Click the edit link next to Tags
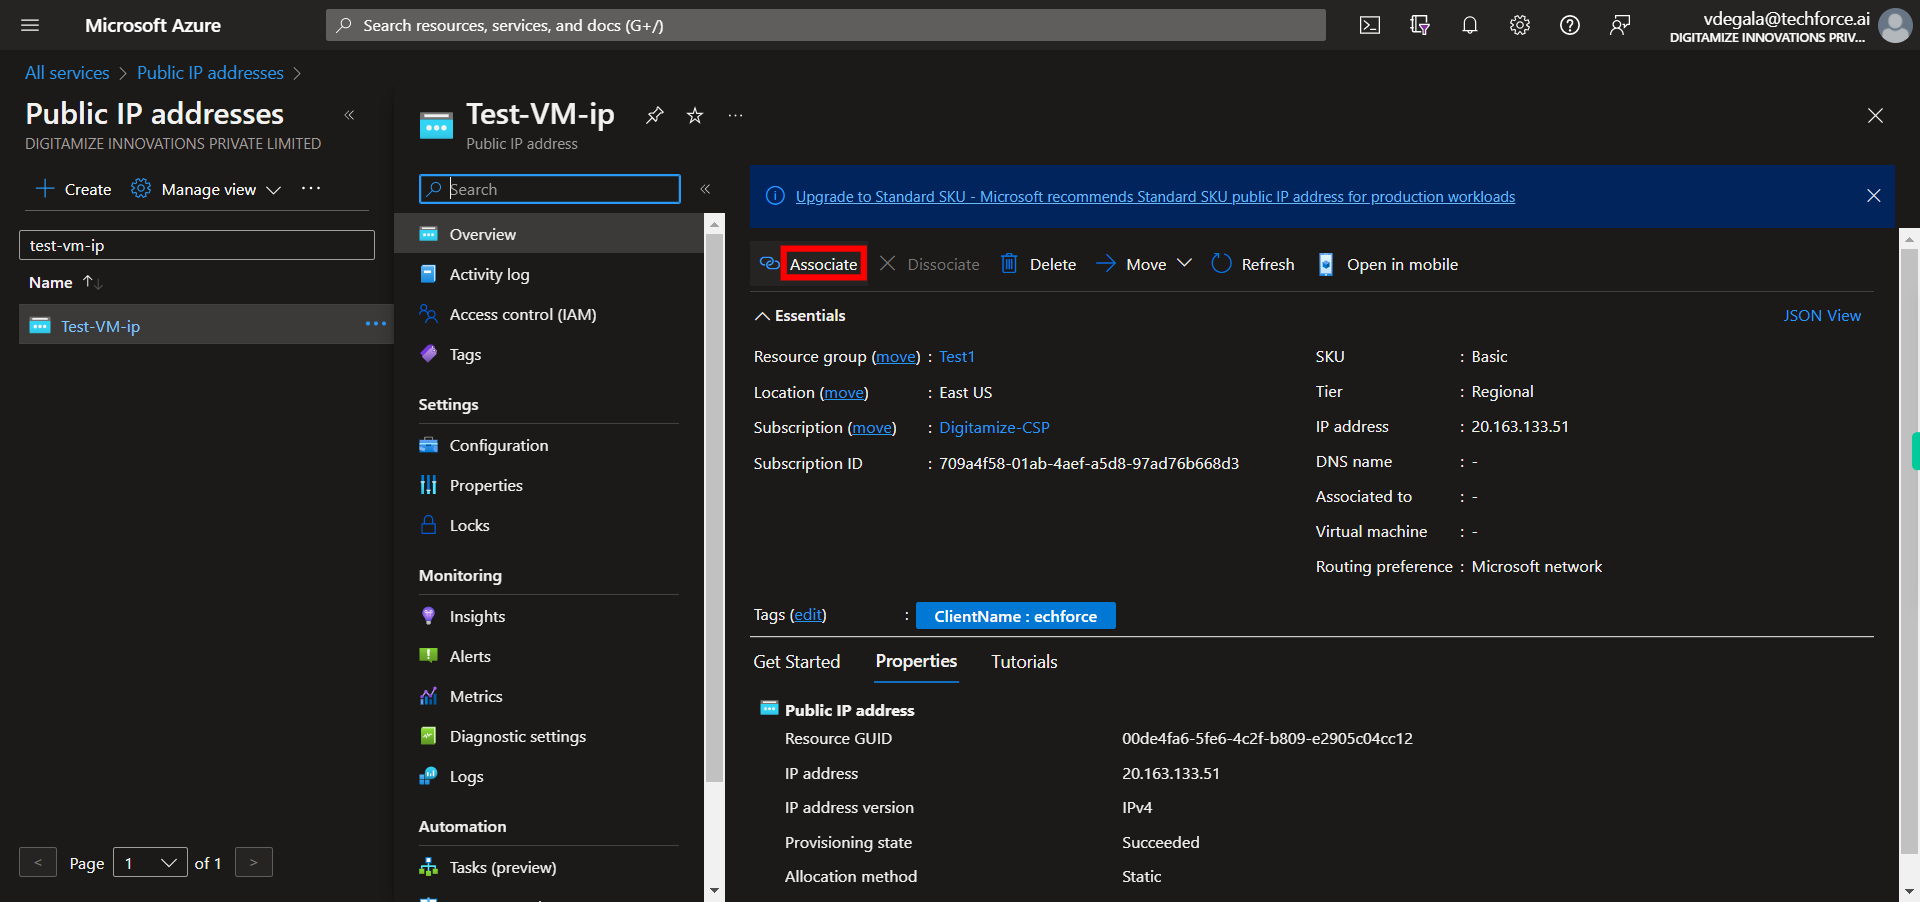Screen dimensions: 1920x902 [808, 614]
